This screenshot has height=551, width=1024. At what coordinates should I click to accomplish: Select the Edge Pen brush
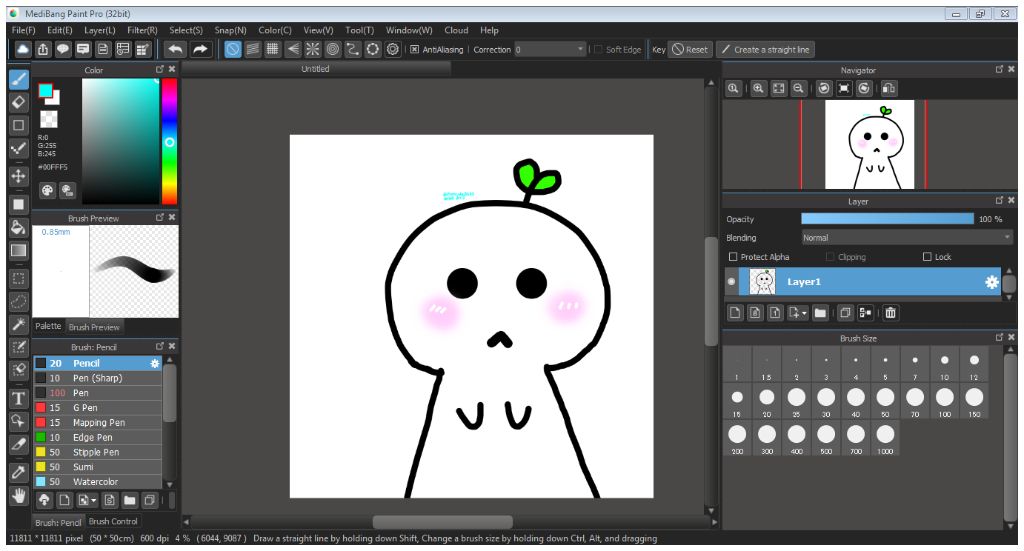pyautogui.click(x=98, y=437)
